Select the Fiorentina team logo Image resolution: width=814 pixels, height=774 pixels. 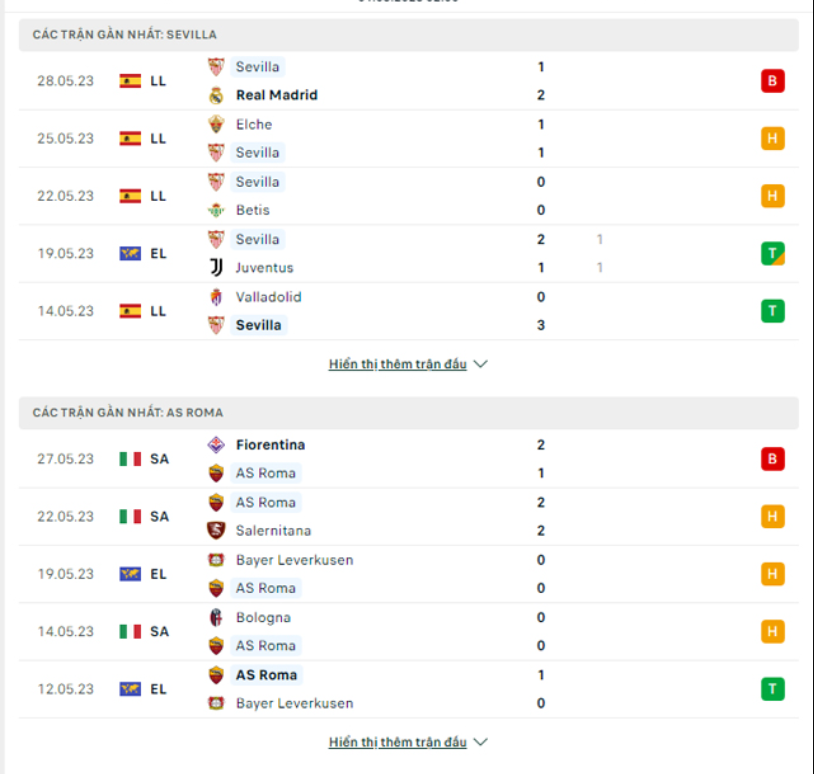[216, 445]
